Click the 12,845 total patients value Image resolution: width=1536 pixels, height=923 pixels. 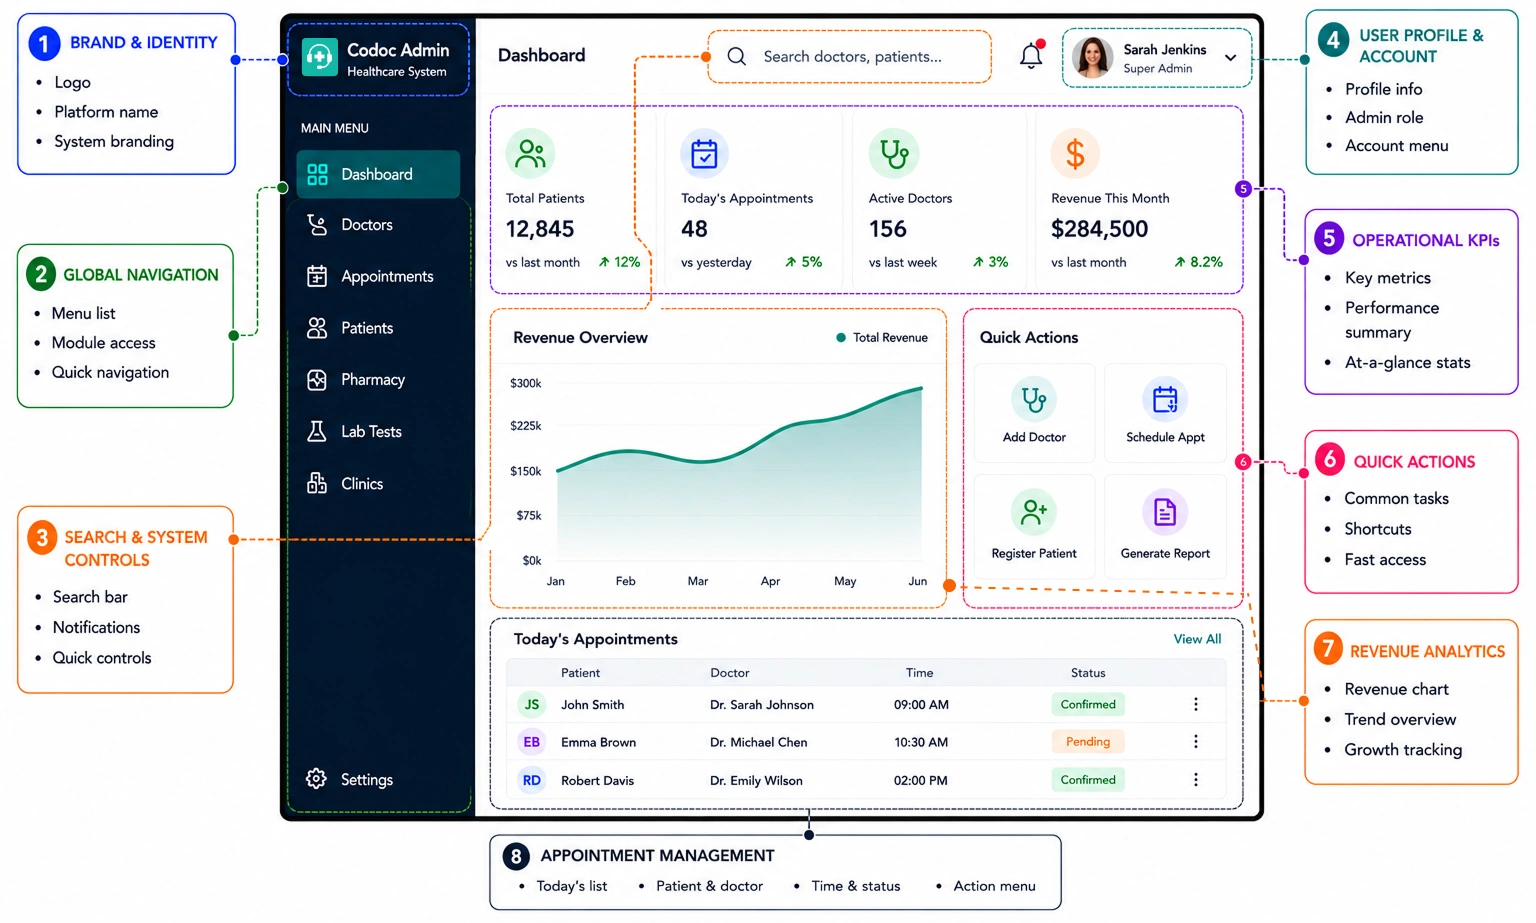pos(540,229)
